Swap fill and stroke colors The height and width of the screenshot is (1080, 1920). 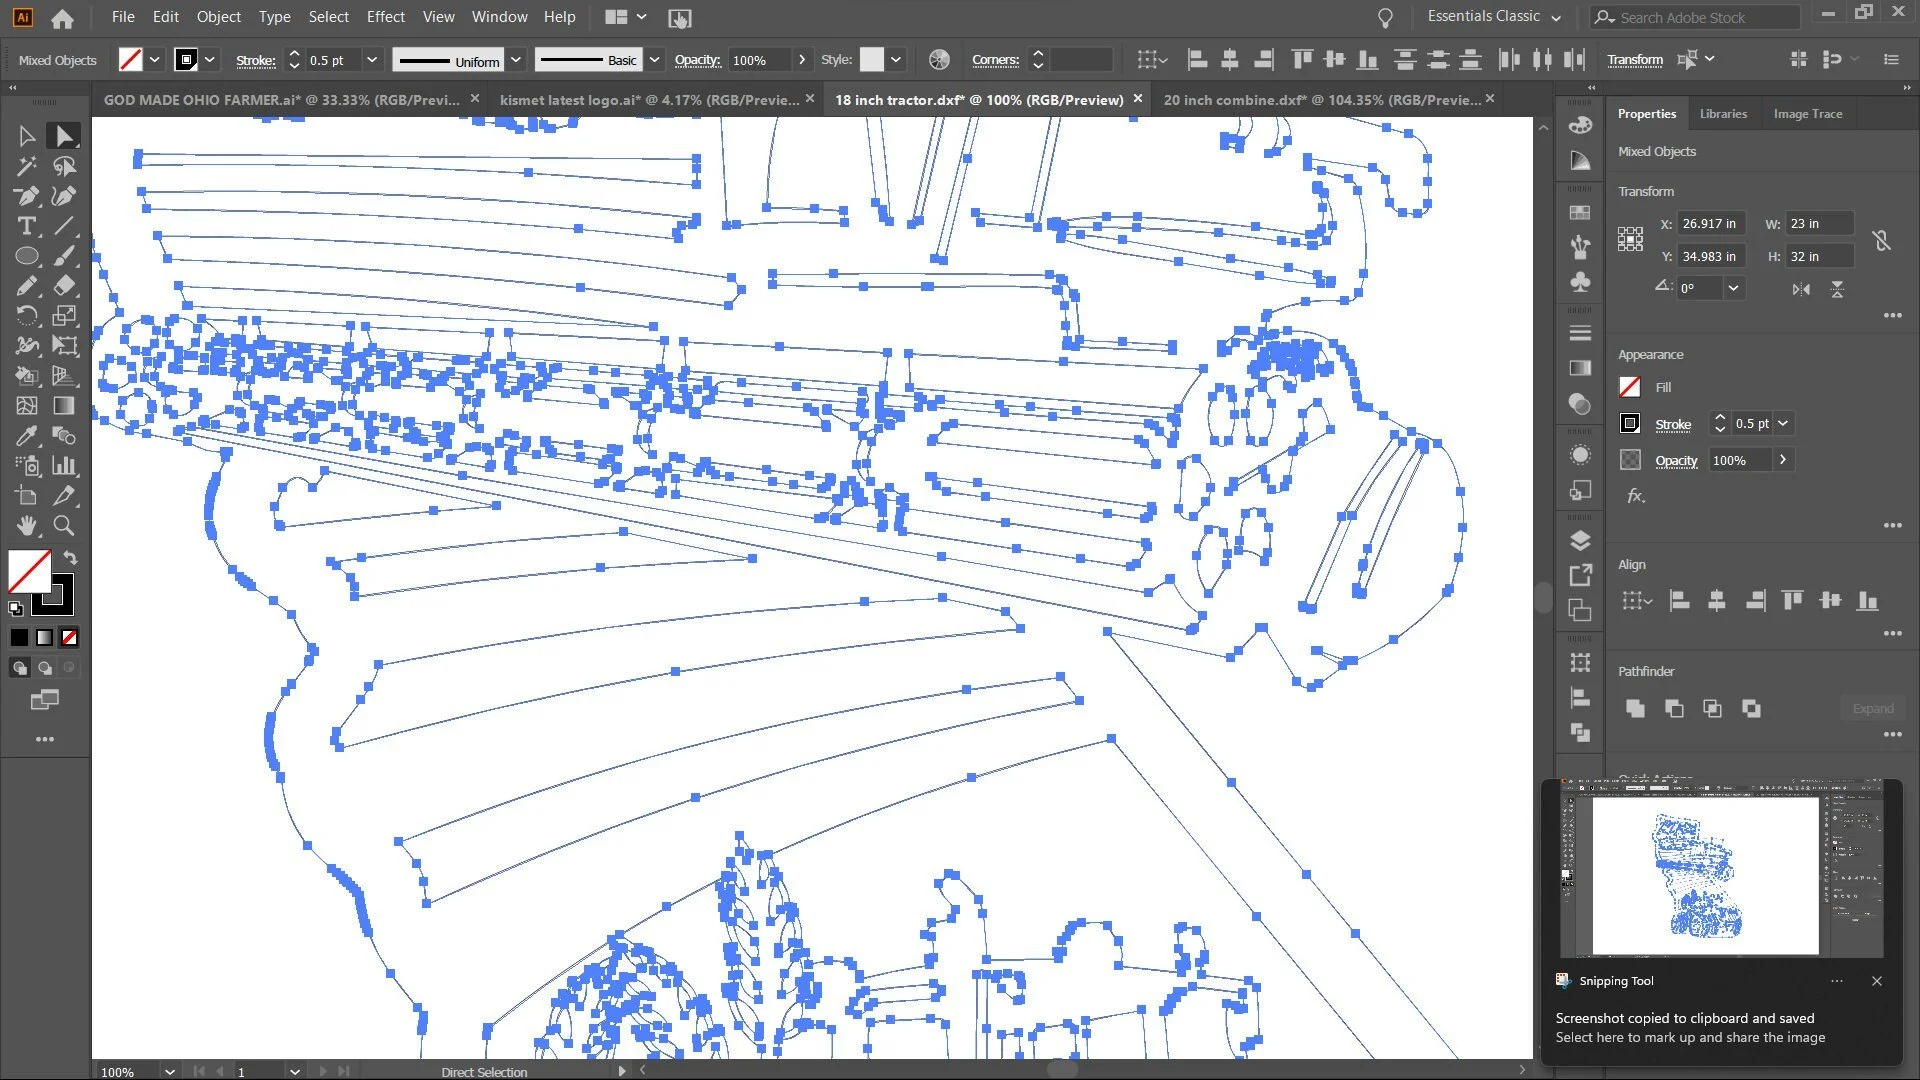[x=71, y=557]
